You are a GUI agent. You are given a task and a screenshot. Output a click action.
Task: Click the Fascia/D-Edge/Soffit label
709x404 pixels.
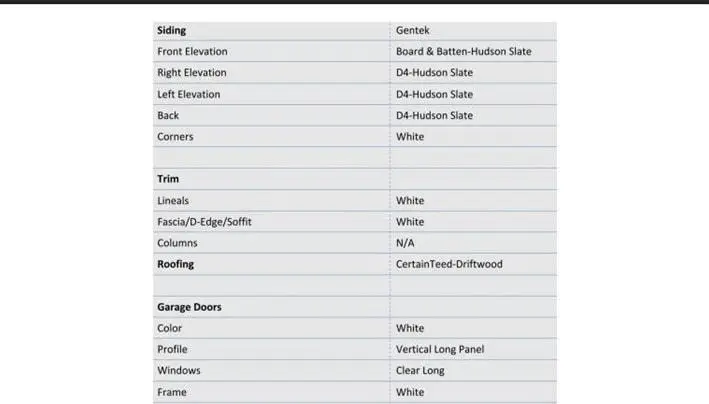click(x=204, y=222)
